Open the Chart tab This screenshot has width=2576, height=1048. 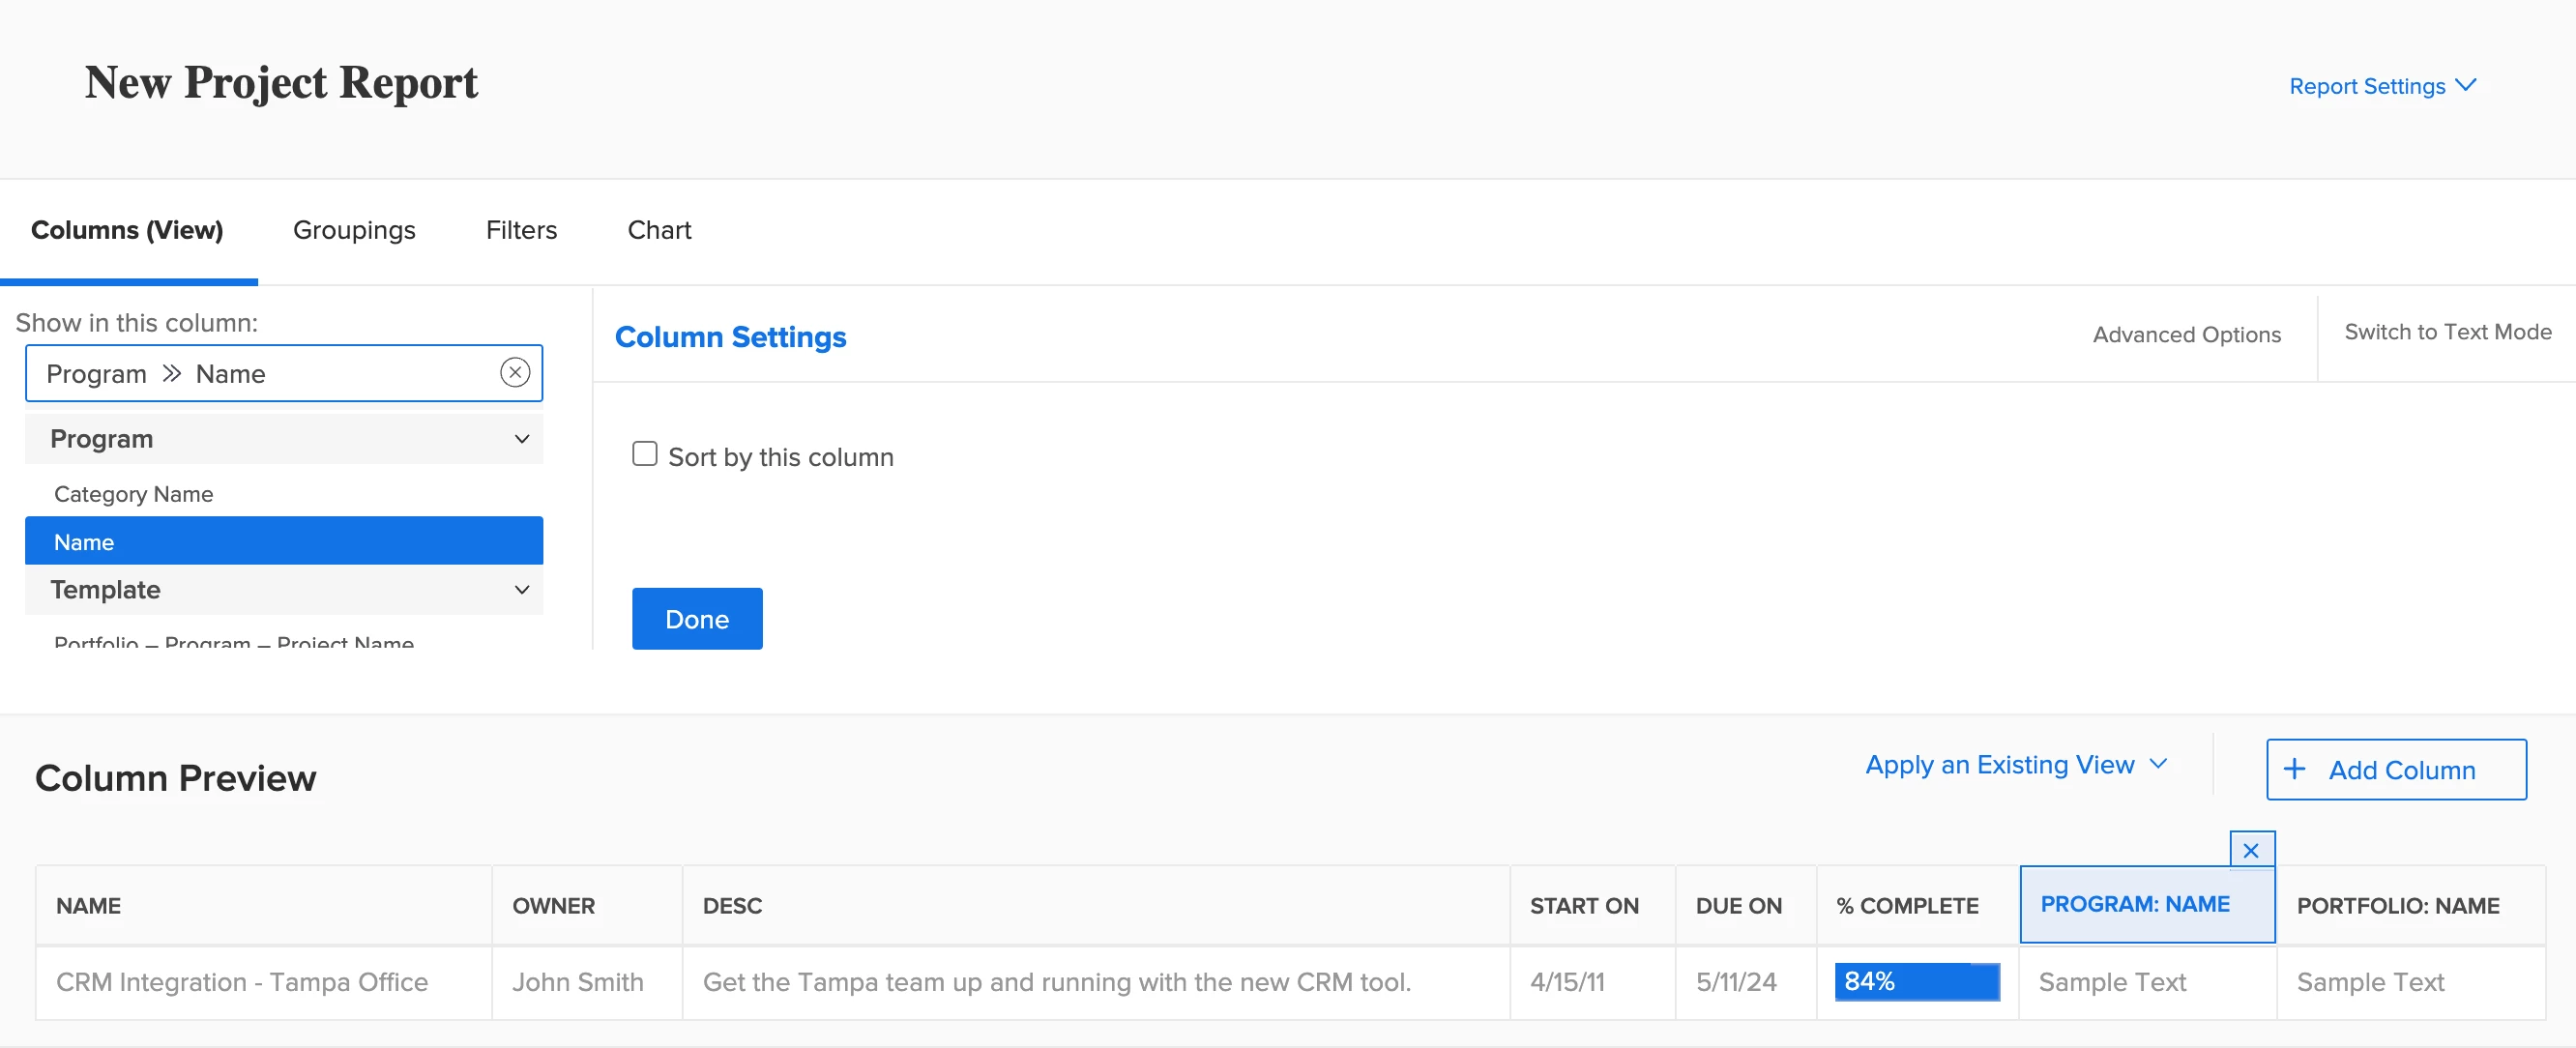coord(658,230)
